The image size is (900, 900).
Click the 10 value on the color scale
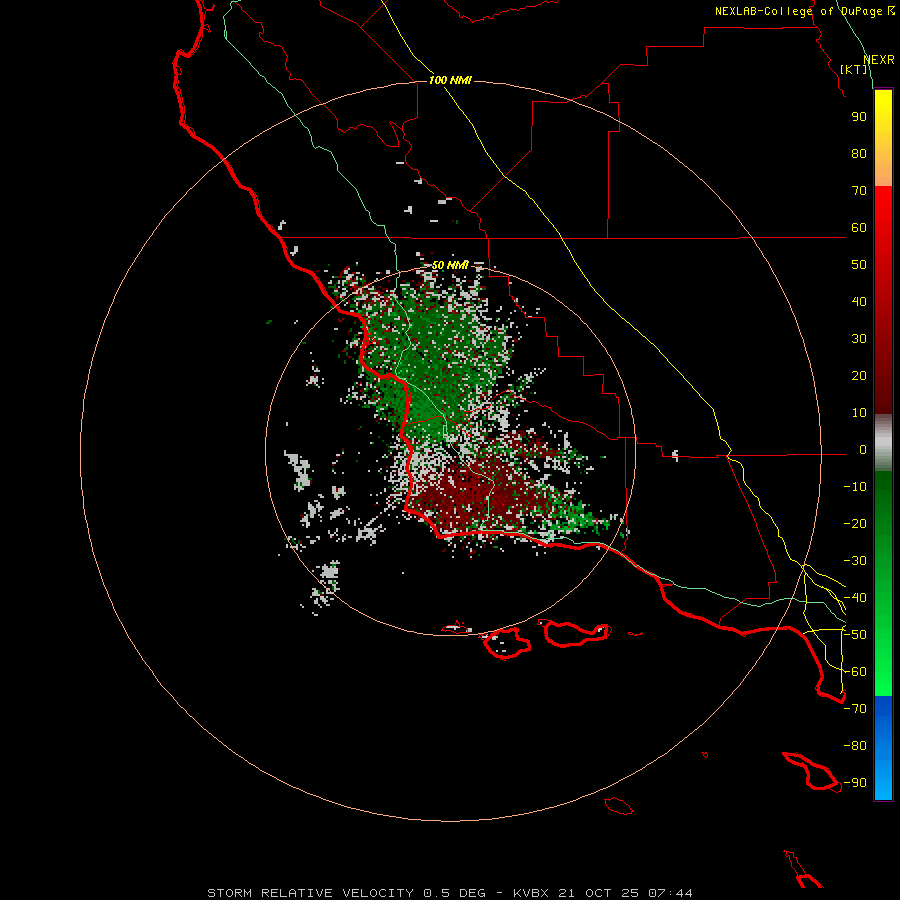point(859,413)
